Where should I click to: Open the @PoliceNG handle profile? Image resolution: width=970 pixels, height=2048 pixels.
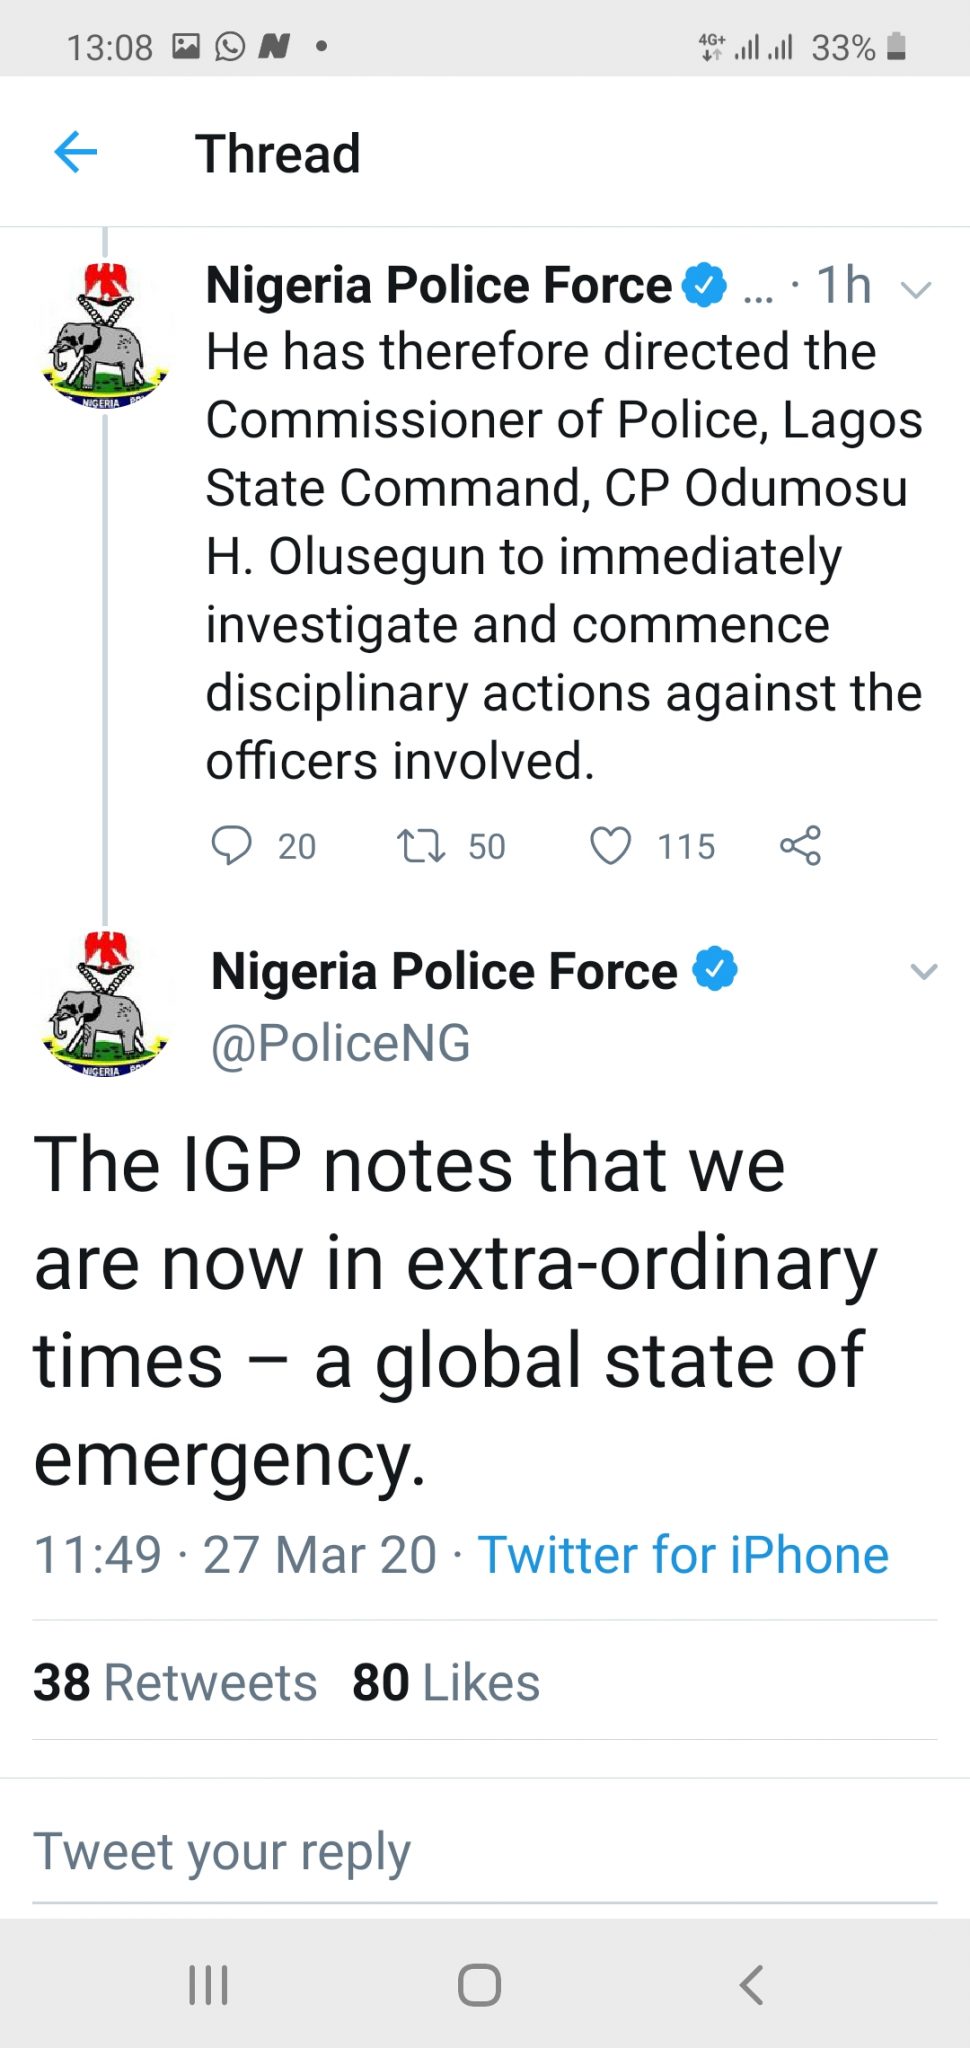point(340,1043)
